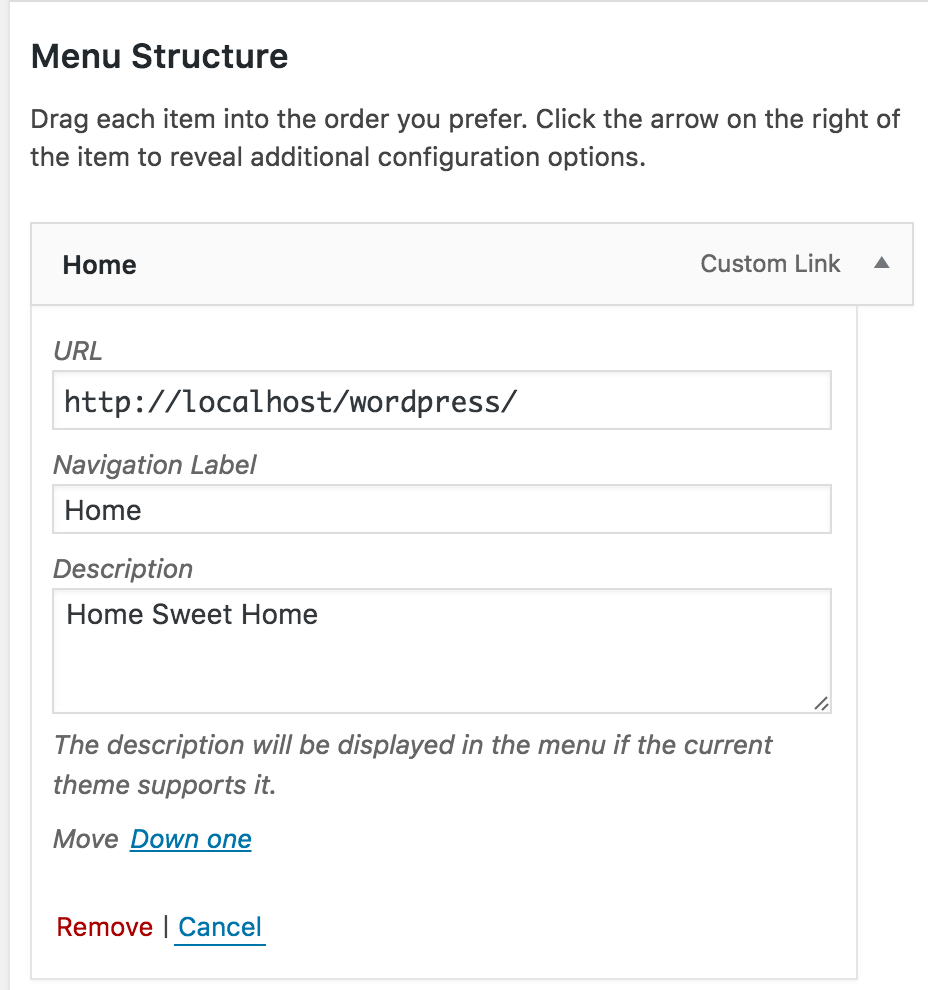Click the Drag each item instruction paragraph

click(x=465, y=138)
